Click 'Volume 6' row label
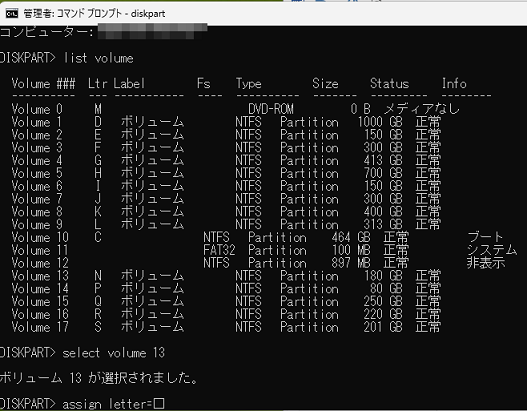The height and width of the screenshot is (411, 527). coord(37,186)
